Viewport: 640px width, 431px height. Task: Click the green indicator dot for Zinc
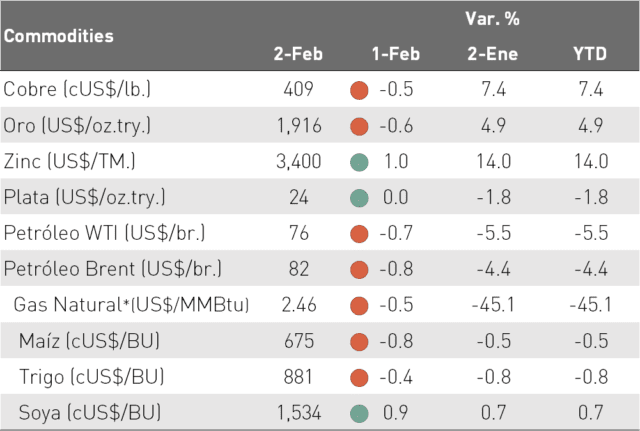click(359, 162)
